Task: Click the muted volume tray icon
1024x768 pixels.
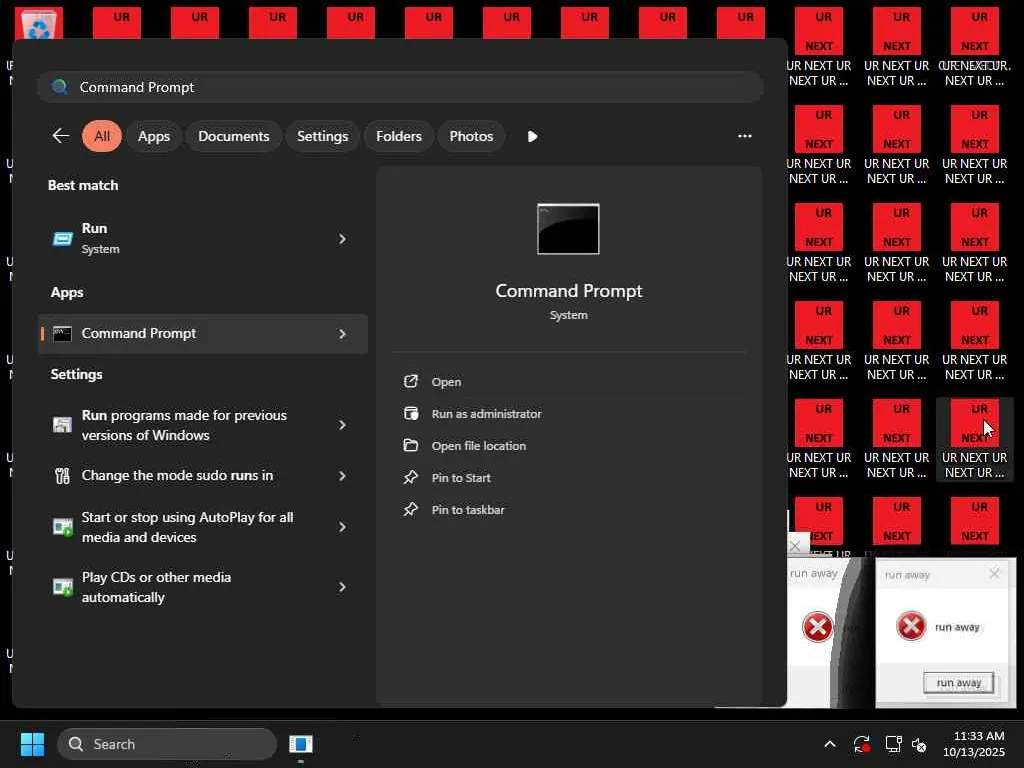Action: [x=919, y=745]
